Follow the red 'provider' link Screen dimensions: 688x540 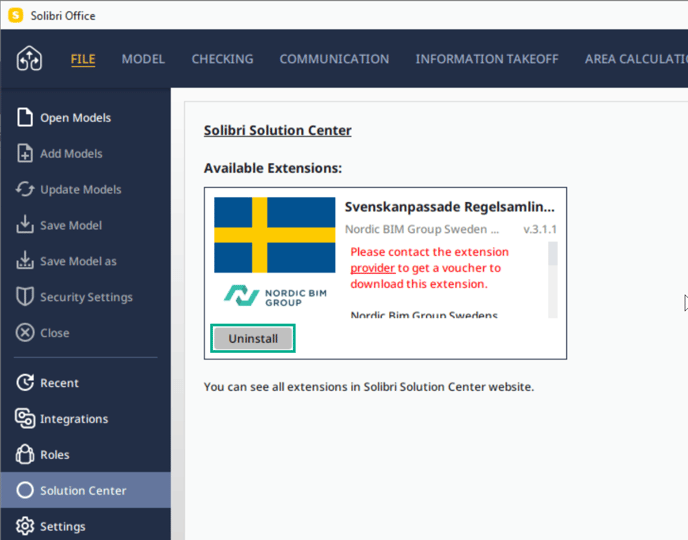373,268
